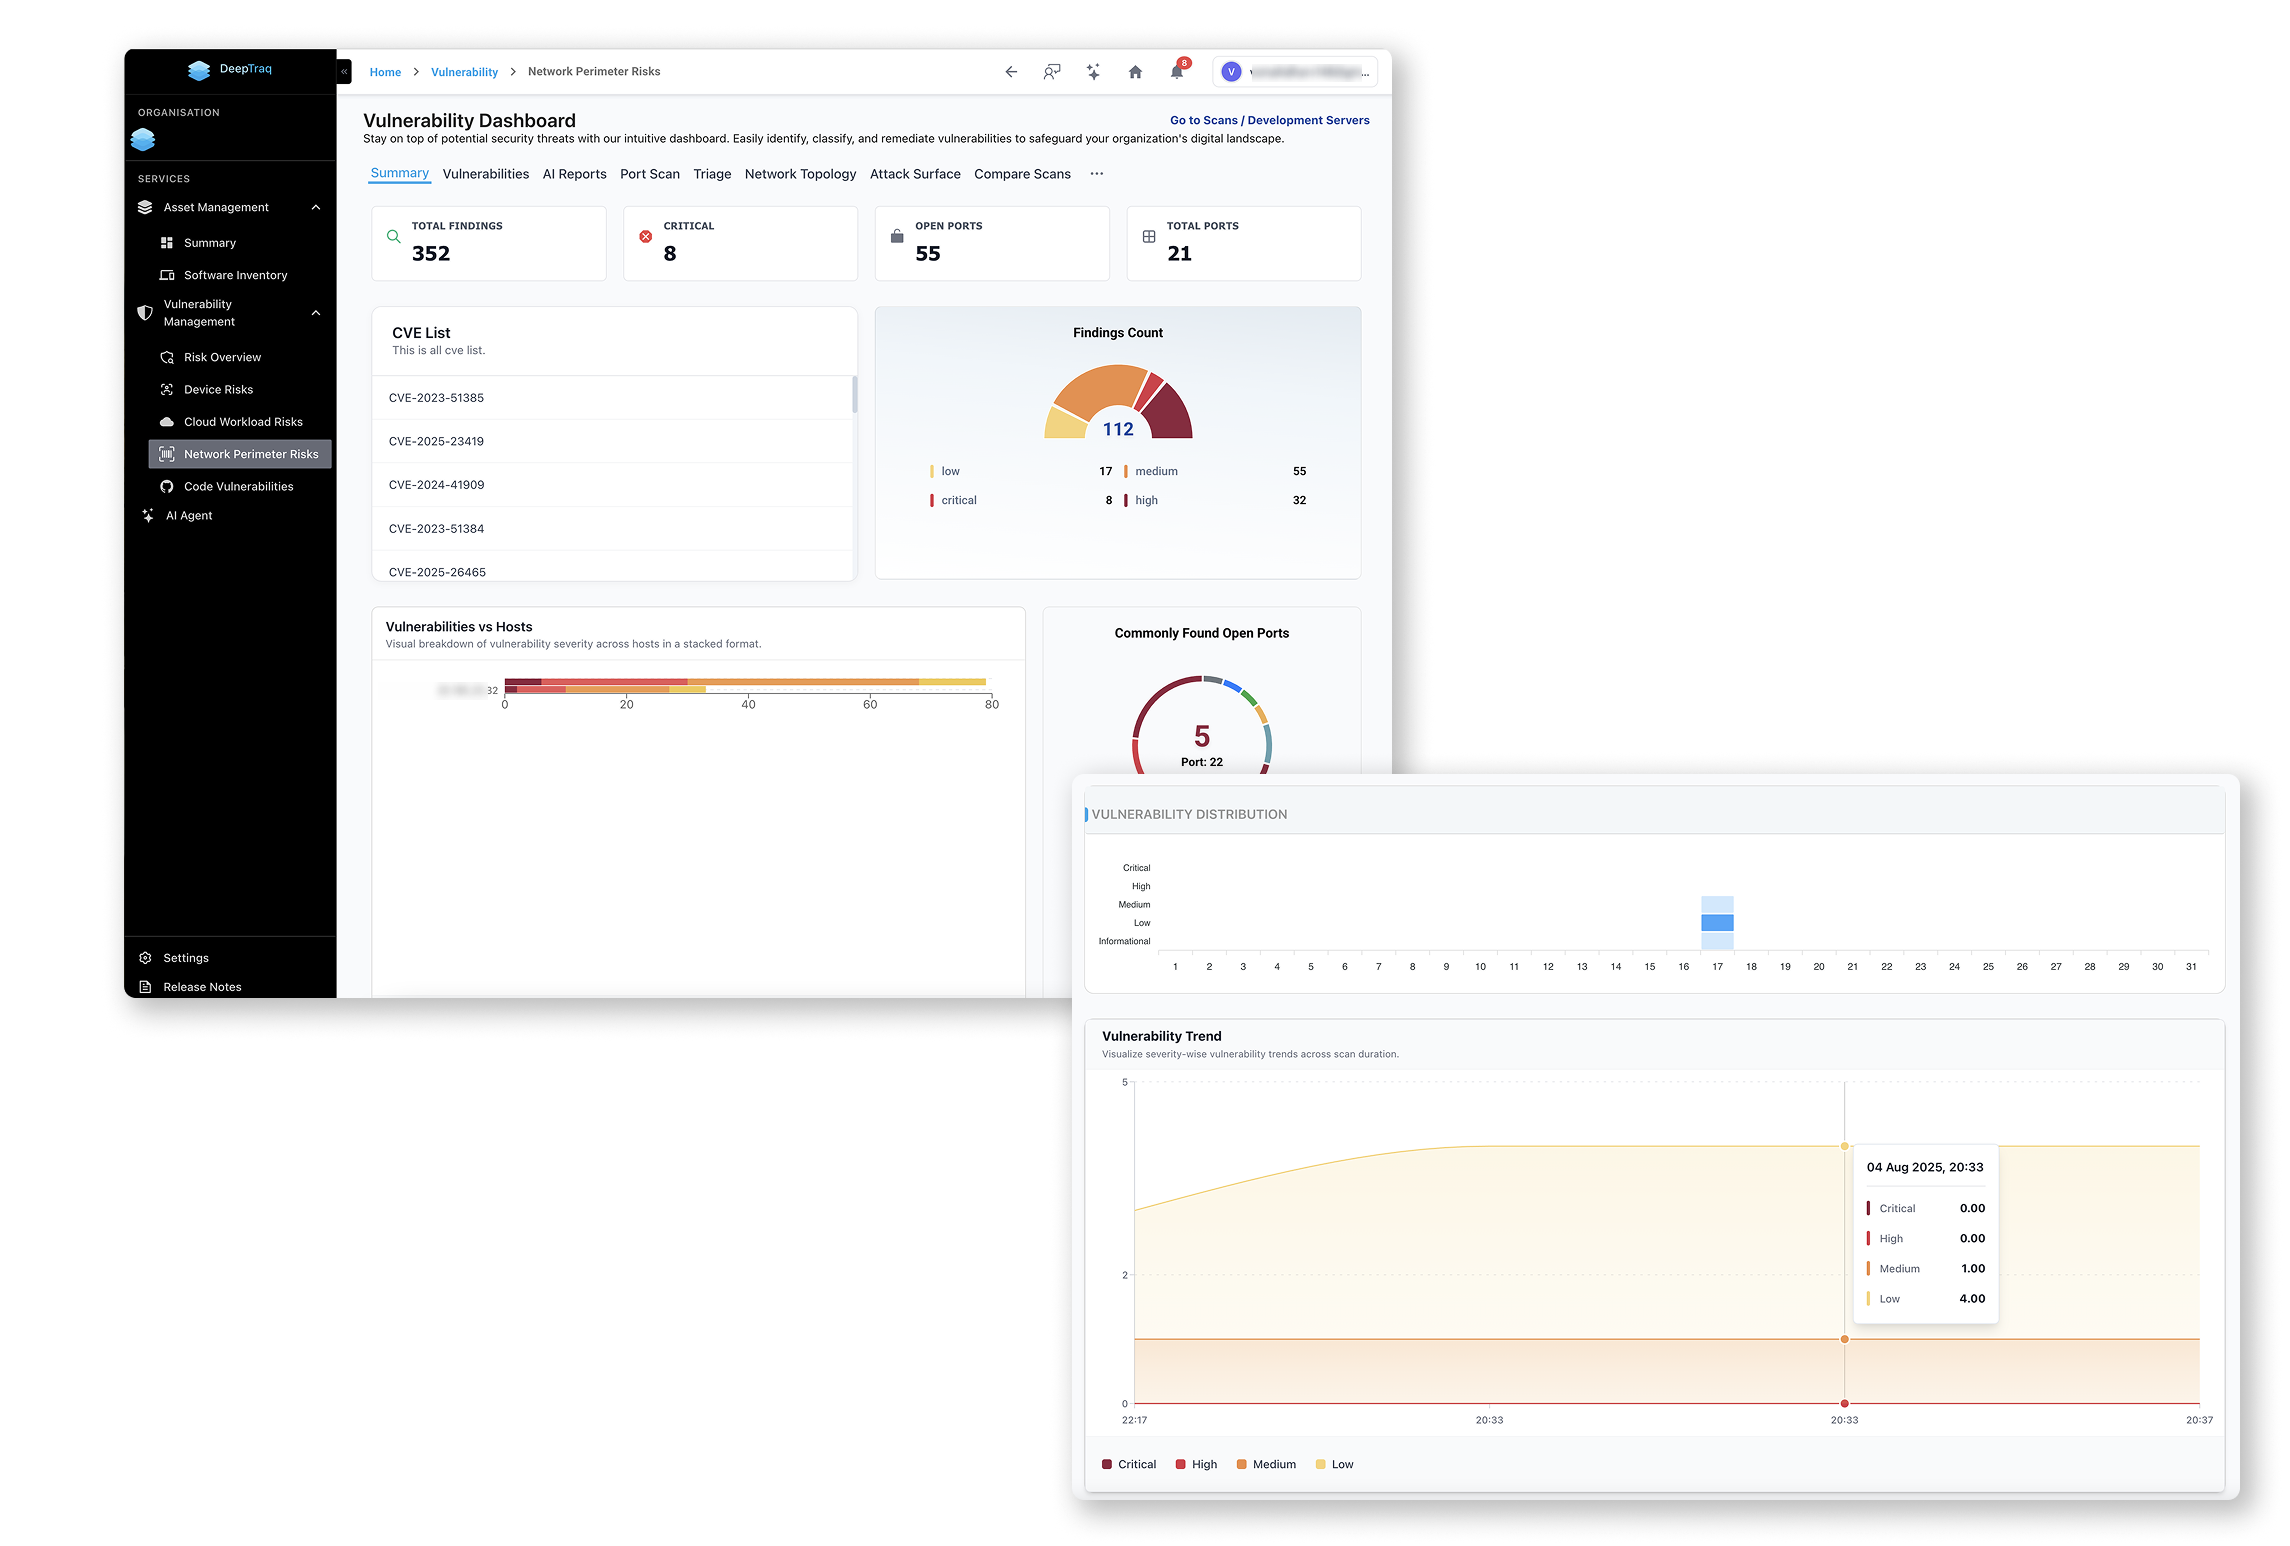2290x1546 pixels.
Task: Click the DeepTraq logo icon
Action: pyautogui.click(x=199, y=70)
